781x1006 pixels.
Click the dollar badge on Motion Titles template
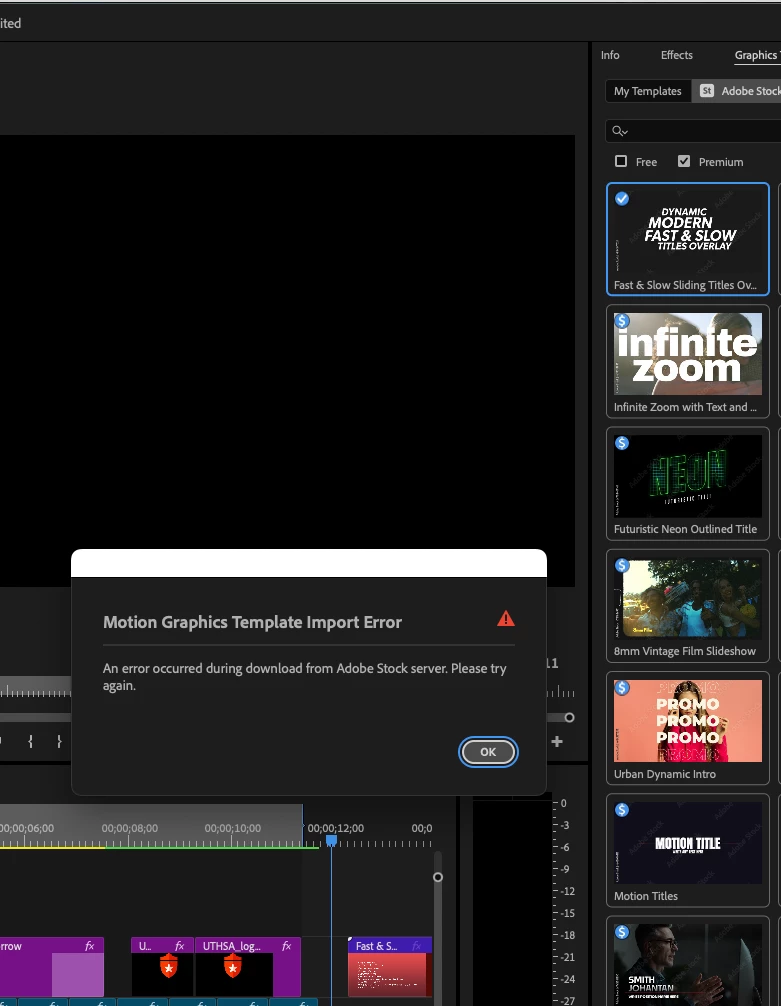click(622, 810)
